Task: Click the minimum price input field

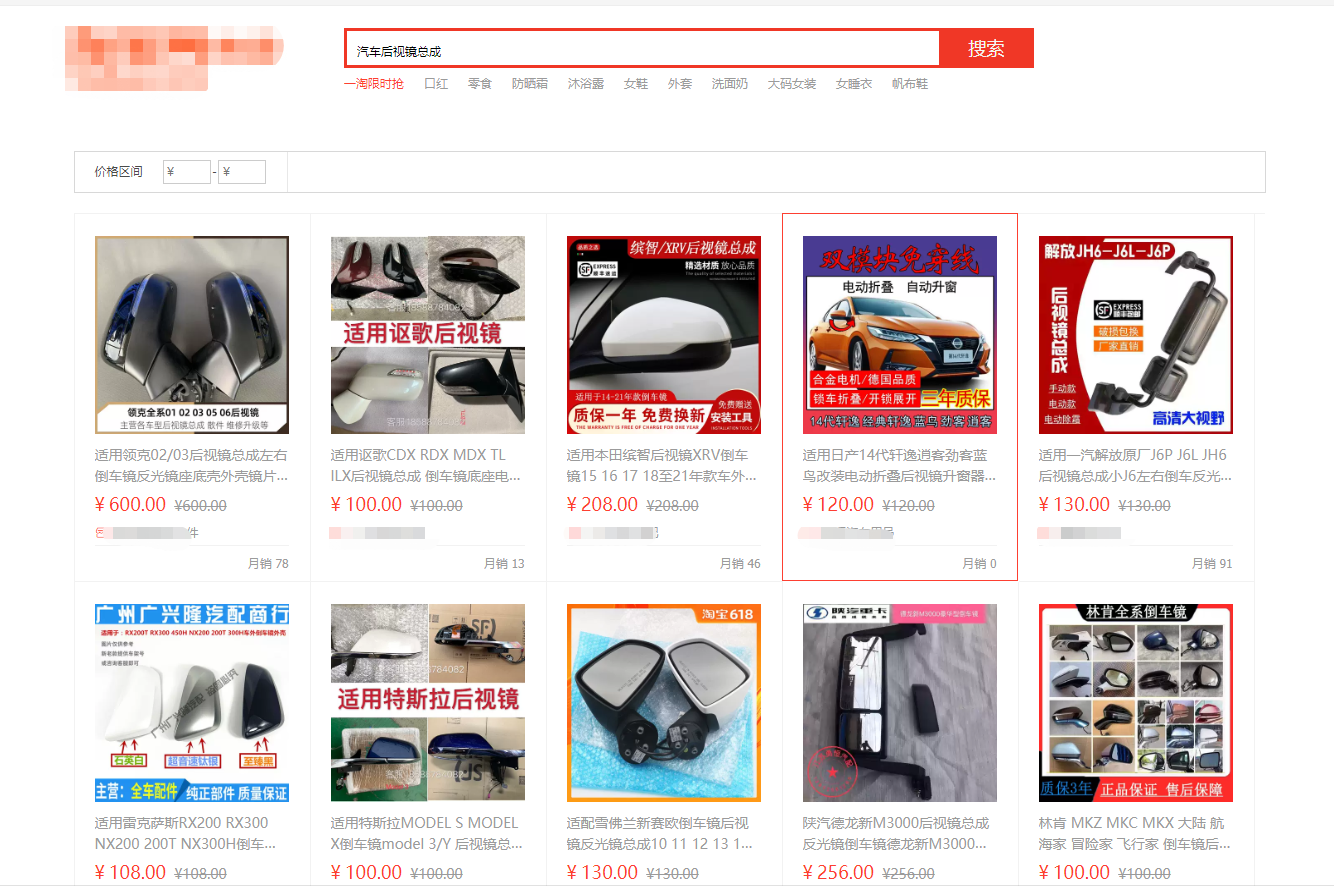Action: [187, 172]
